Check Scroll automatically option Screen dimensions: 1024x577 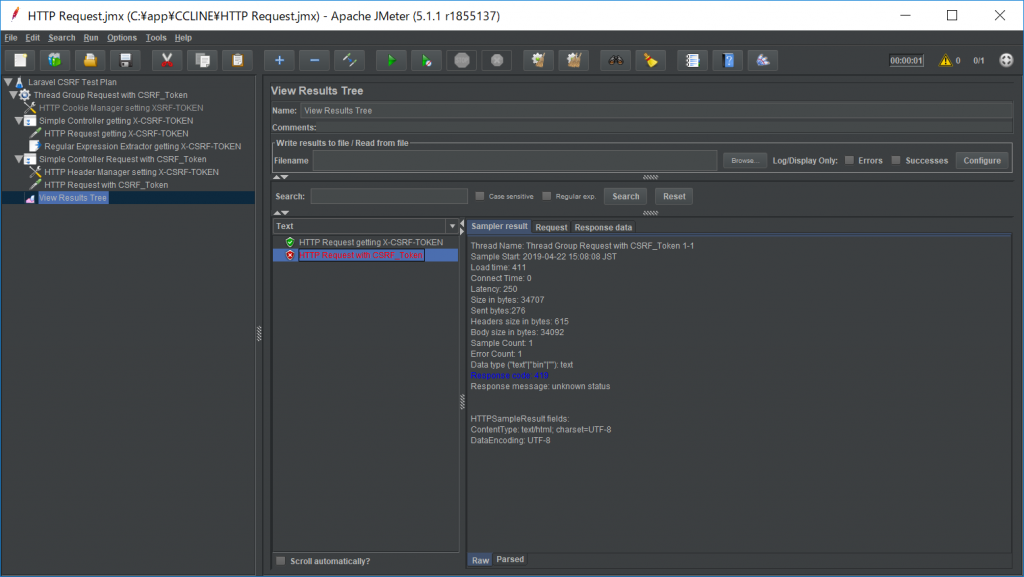pos(281,561)
